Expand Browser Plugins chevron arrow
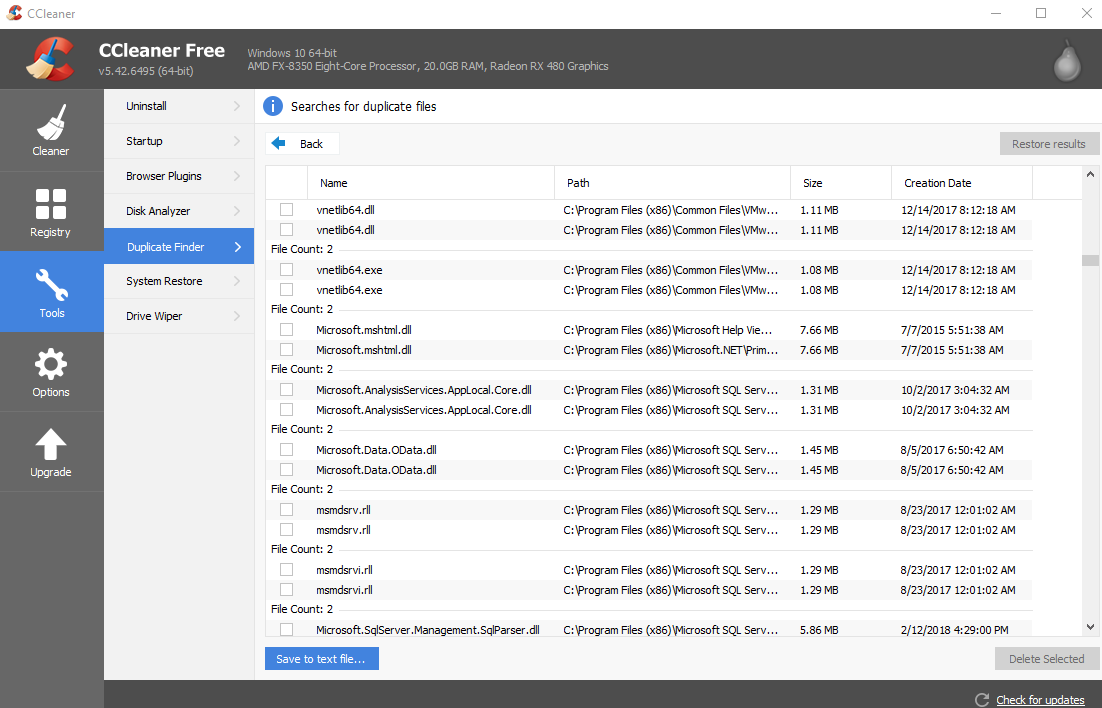 click(x=237, y=176)
